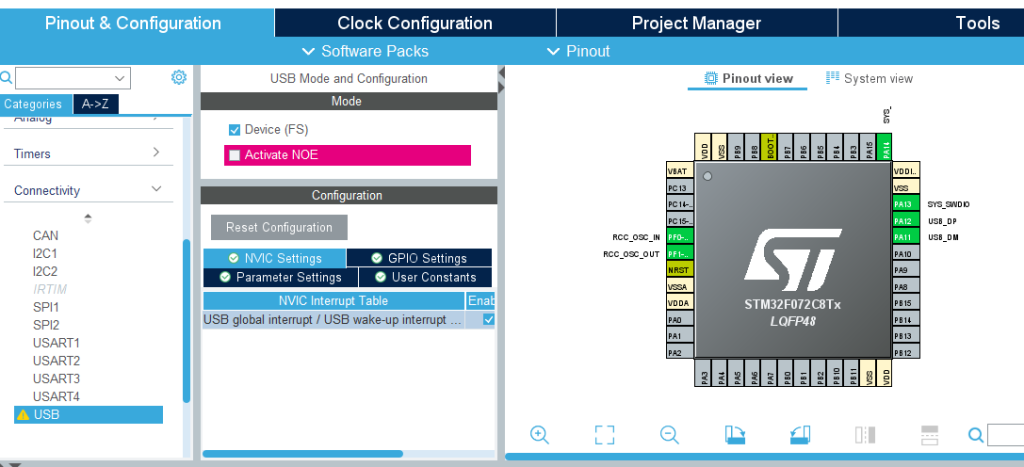Select green pin PA13 on chip

pyautogui.click(x=906, y=204)
